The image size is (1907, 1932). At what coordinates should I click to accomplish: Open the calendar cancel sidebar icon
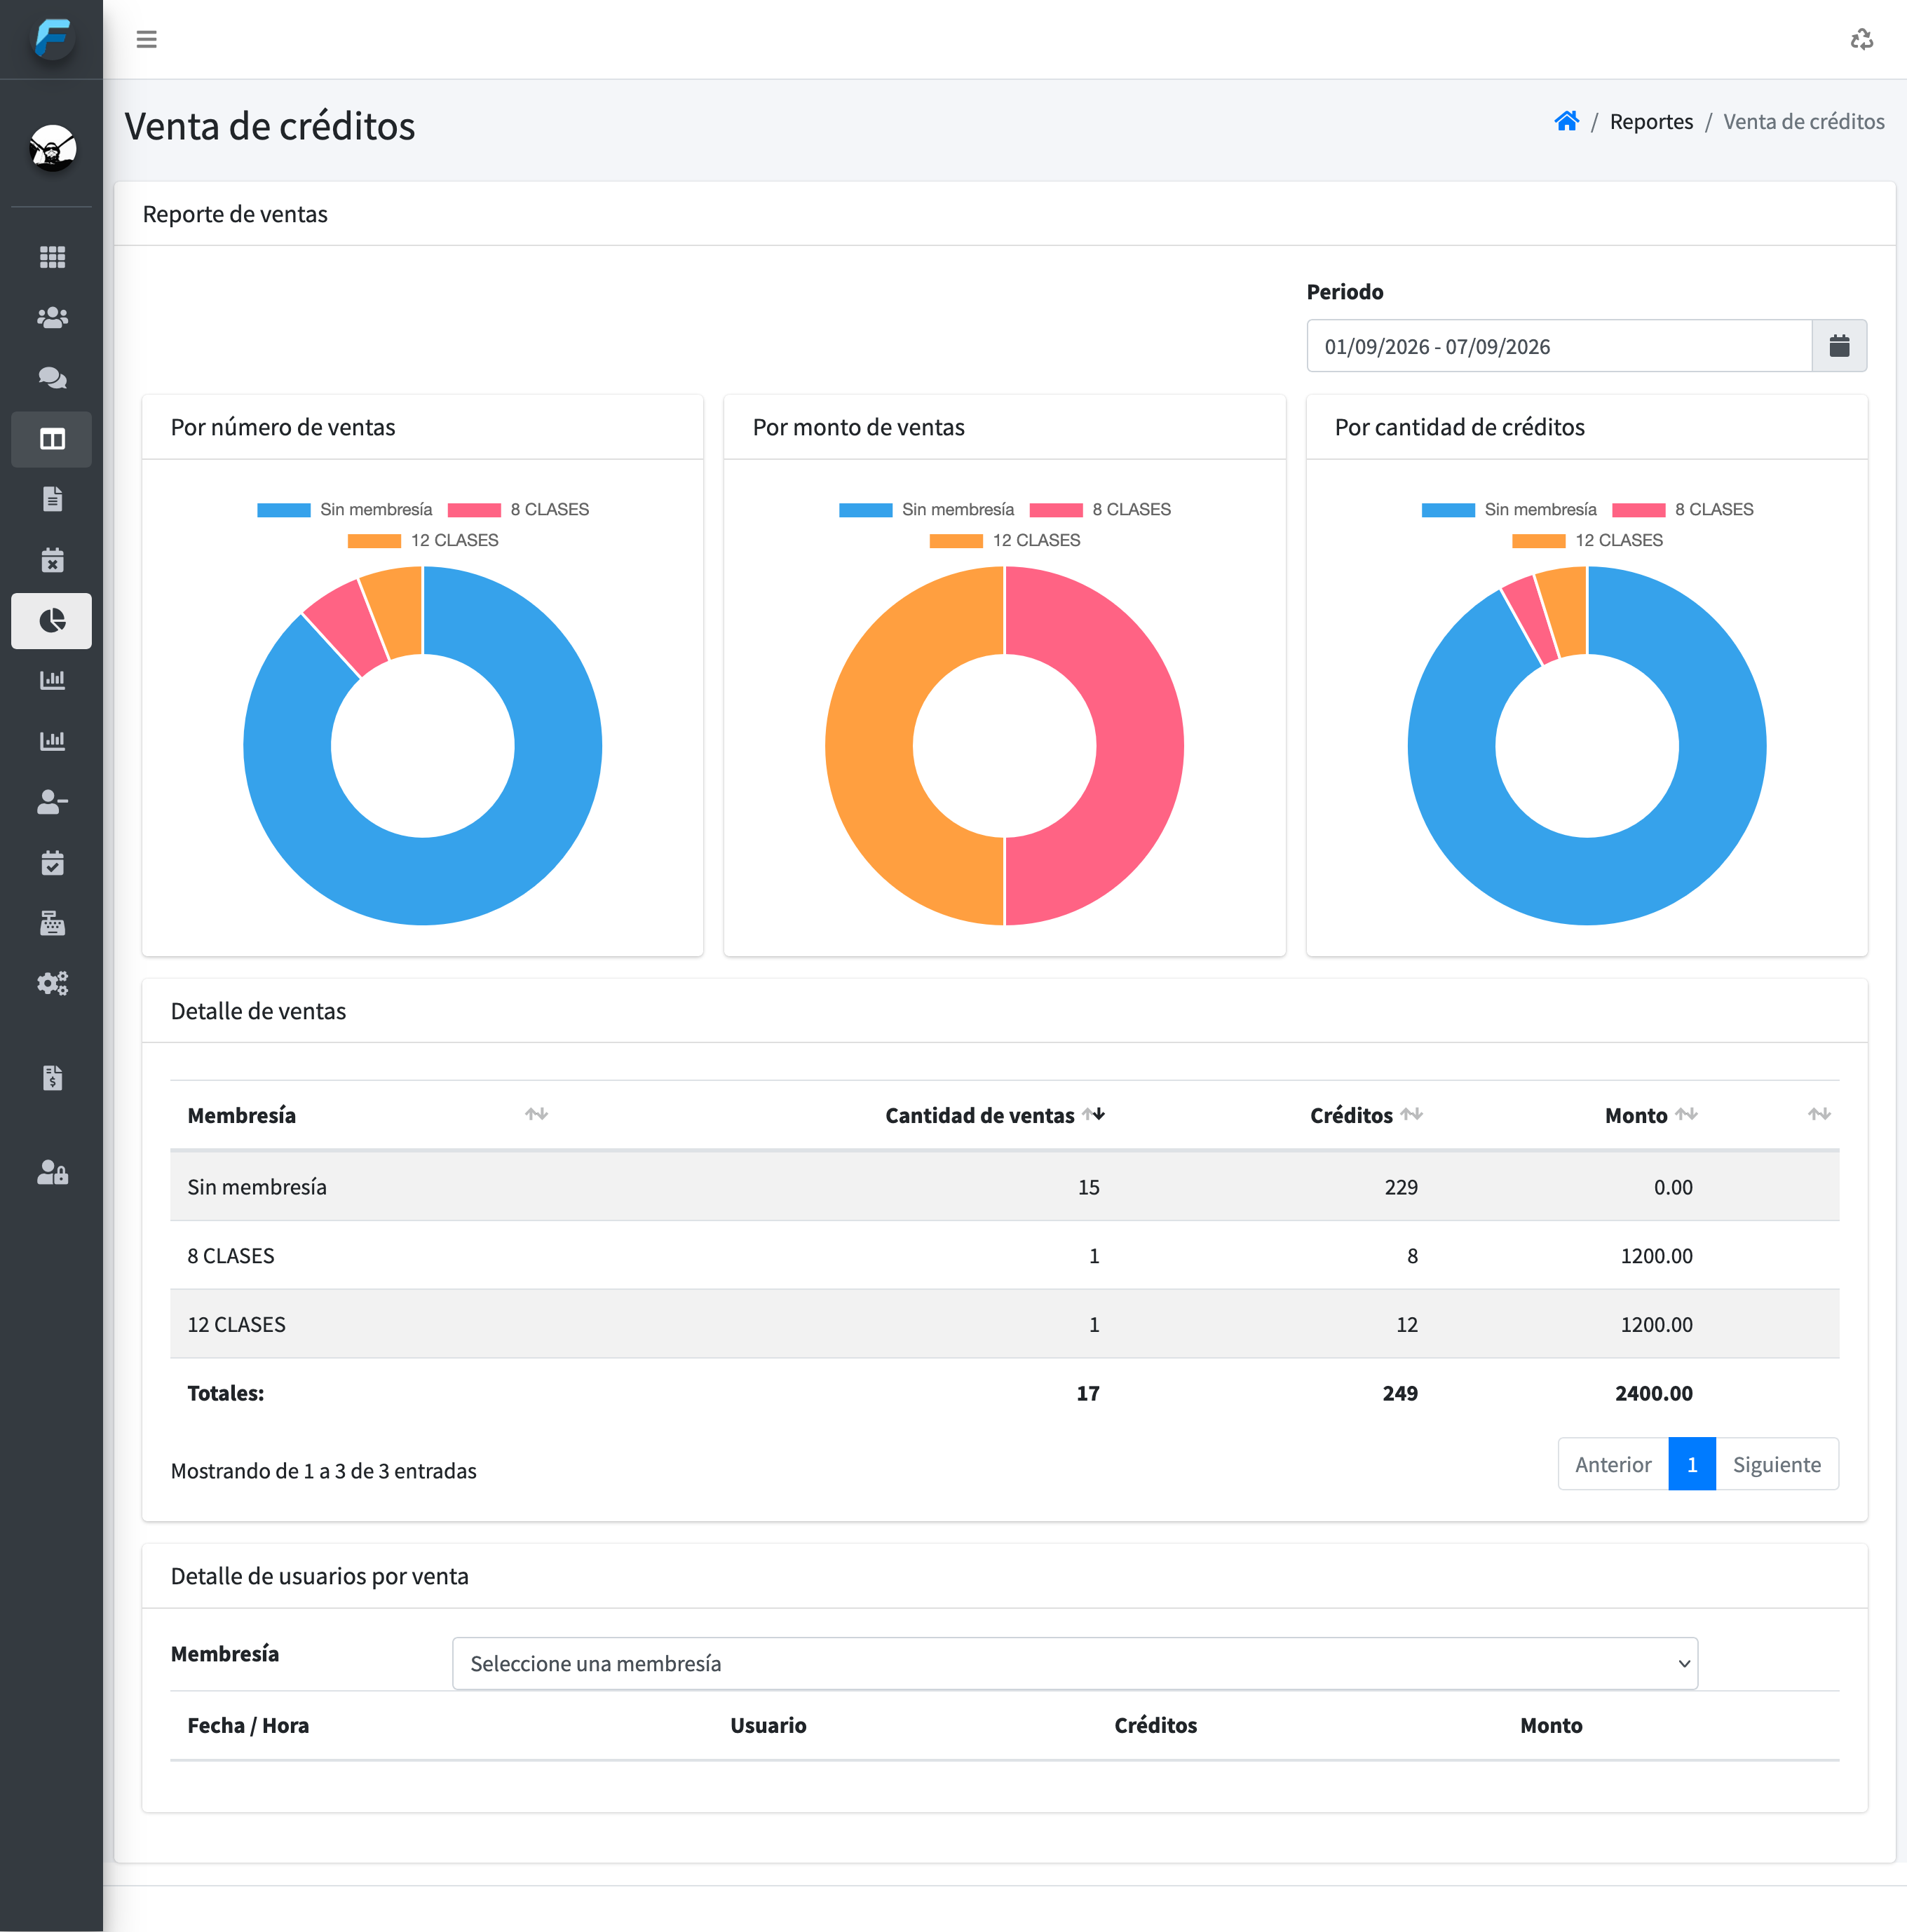52,560
